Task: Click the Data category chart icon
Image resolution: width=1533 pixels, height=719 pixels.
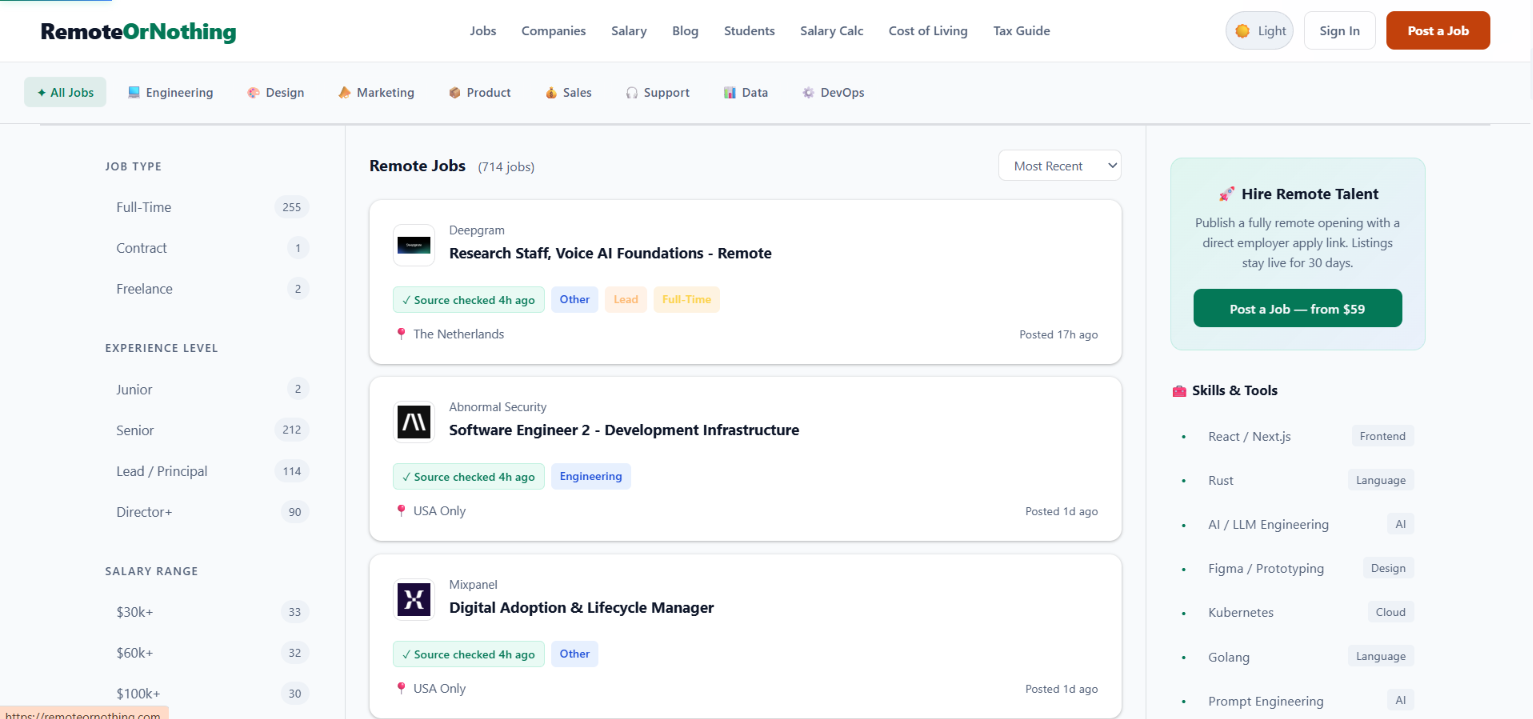Action: click(x=730, y=93)
